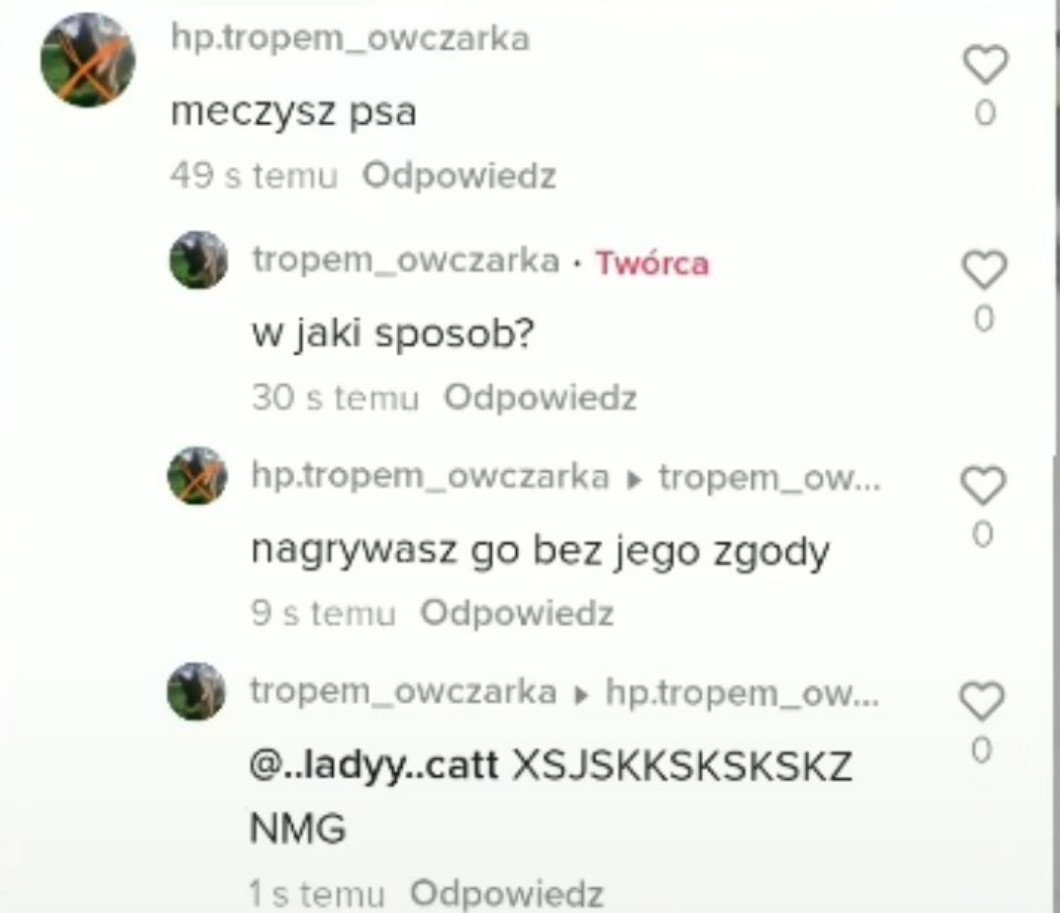Open truncated "hp.tropem_ow..." reply target name

click(742, 693)
